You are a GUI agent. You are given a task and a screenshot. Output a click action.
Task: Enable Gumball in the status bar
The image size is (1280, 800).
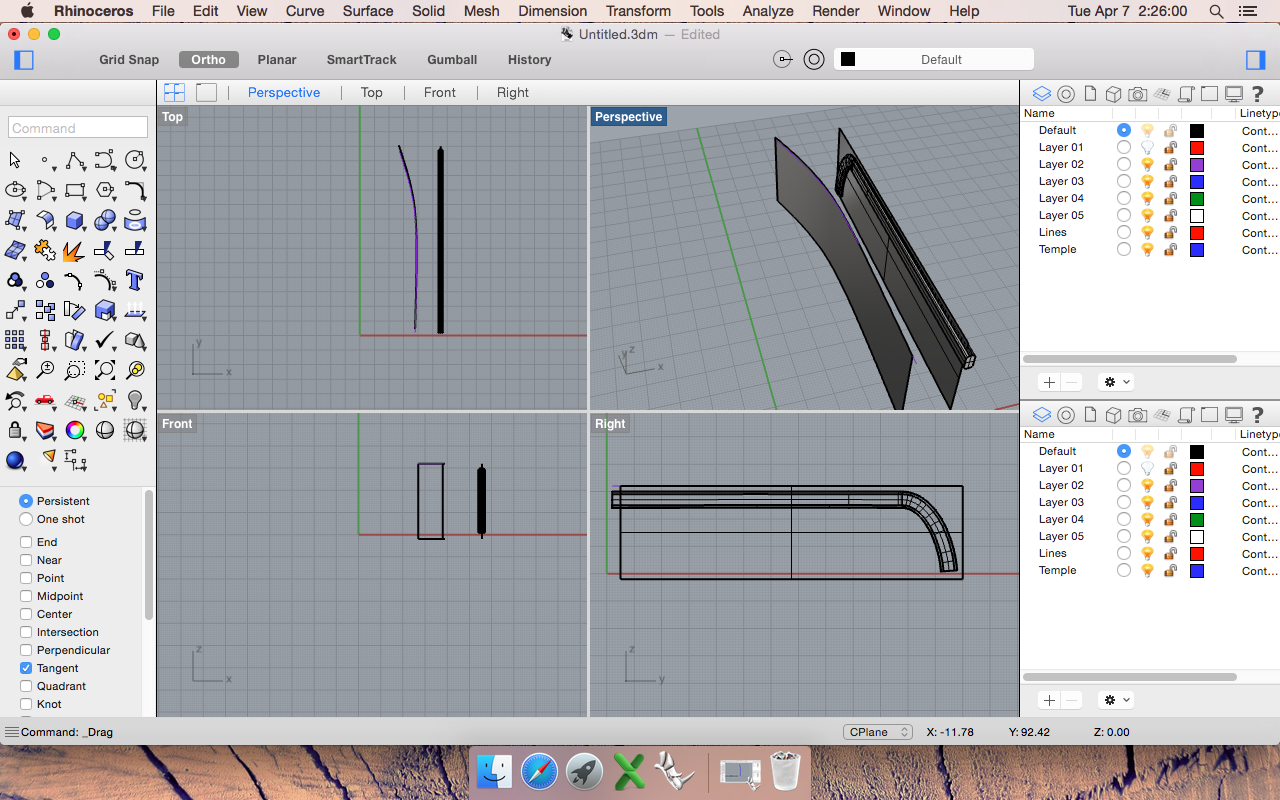pos(451,59)
